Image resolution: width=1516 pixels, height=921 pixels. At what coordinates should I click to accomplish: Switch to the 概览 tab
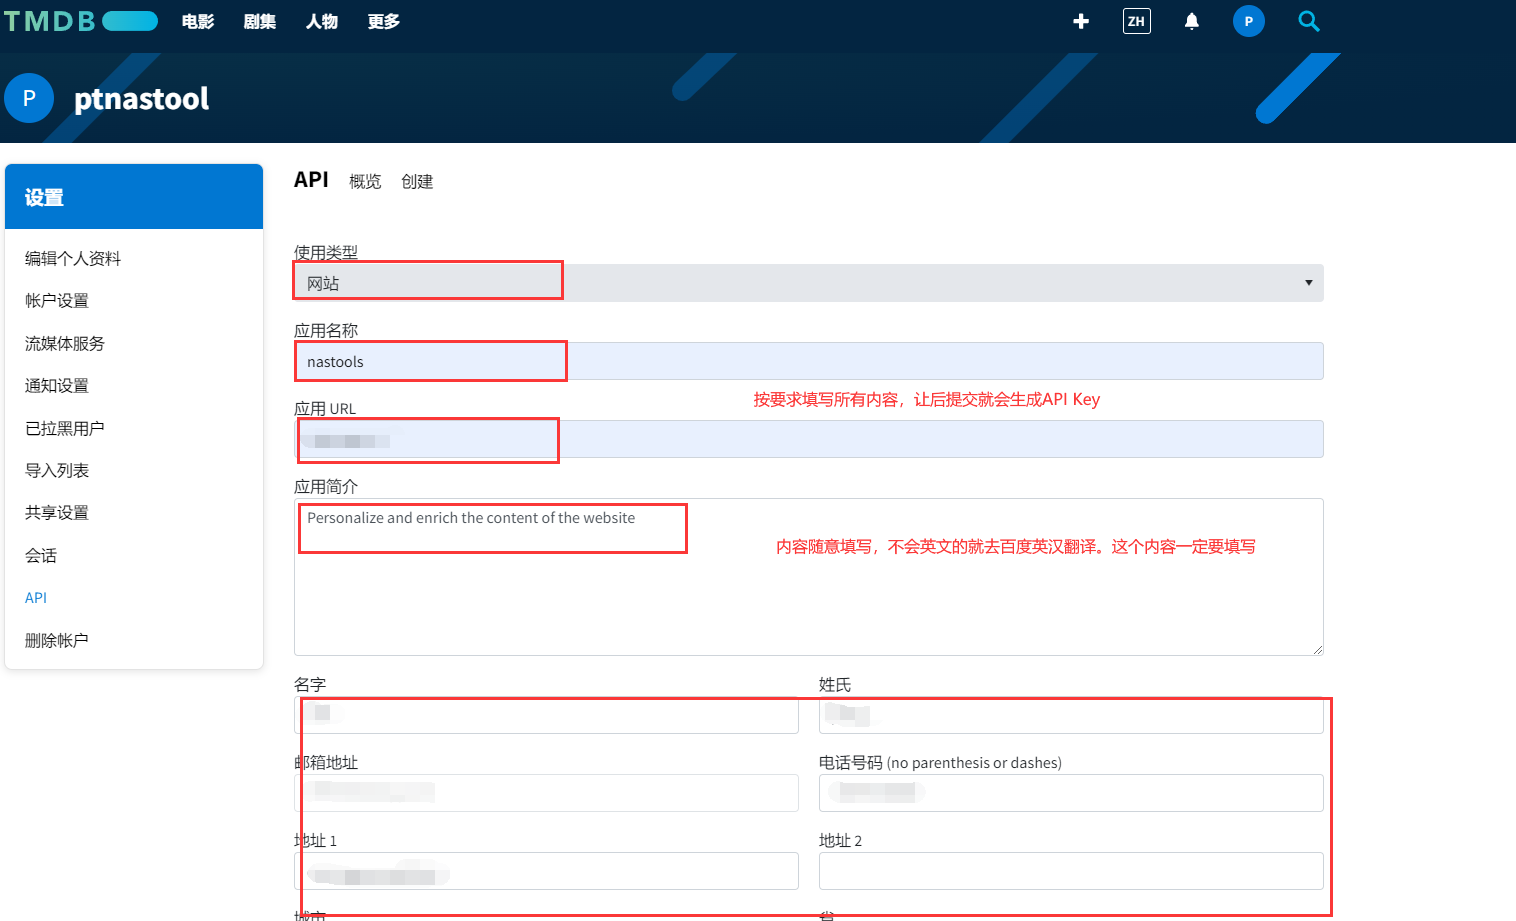pyautogui.click(x=365, y=181)
